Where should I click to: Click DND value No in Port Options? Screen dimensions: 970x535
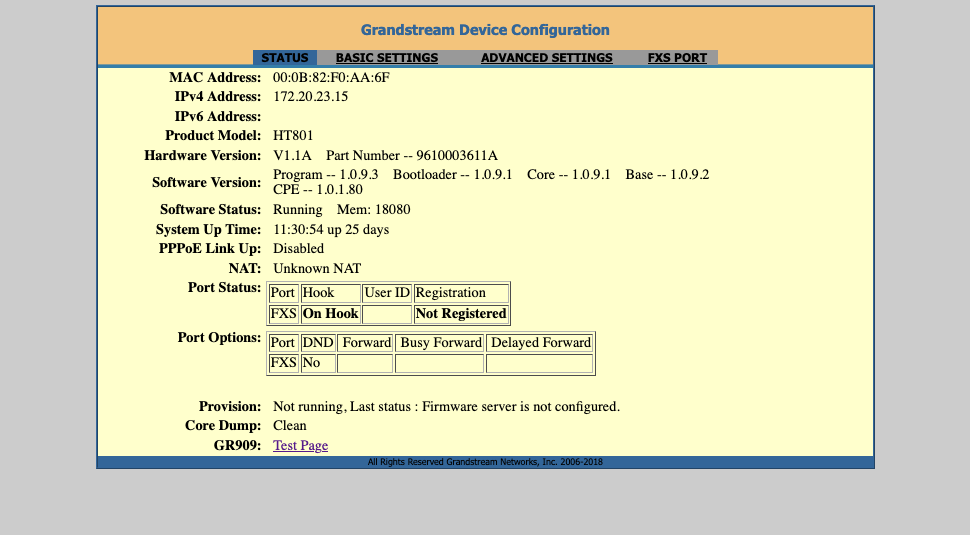(x=318, y=363)
